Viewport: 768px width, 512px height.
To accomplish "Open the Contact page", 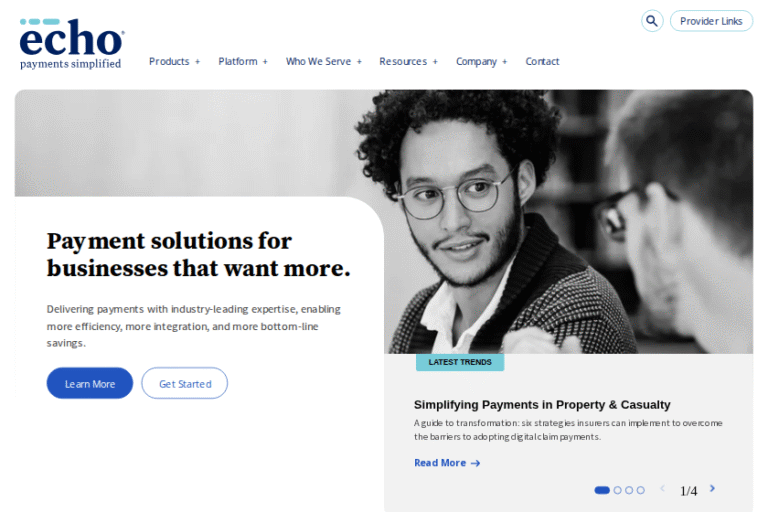I will tap(542, 61).
